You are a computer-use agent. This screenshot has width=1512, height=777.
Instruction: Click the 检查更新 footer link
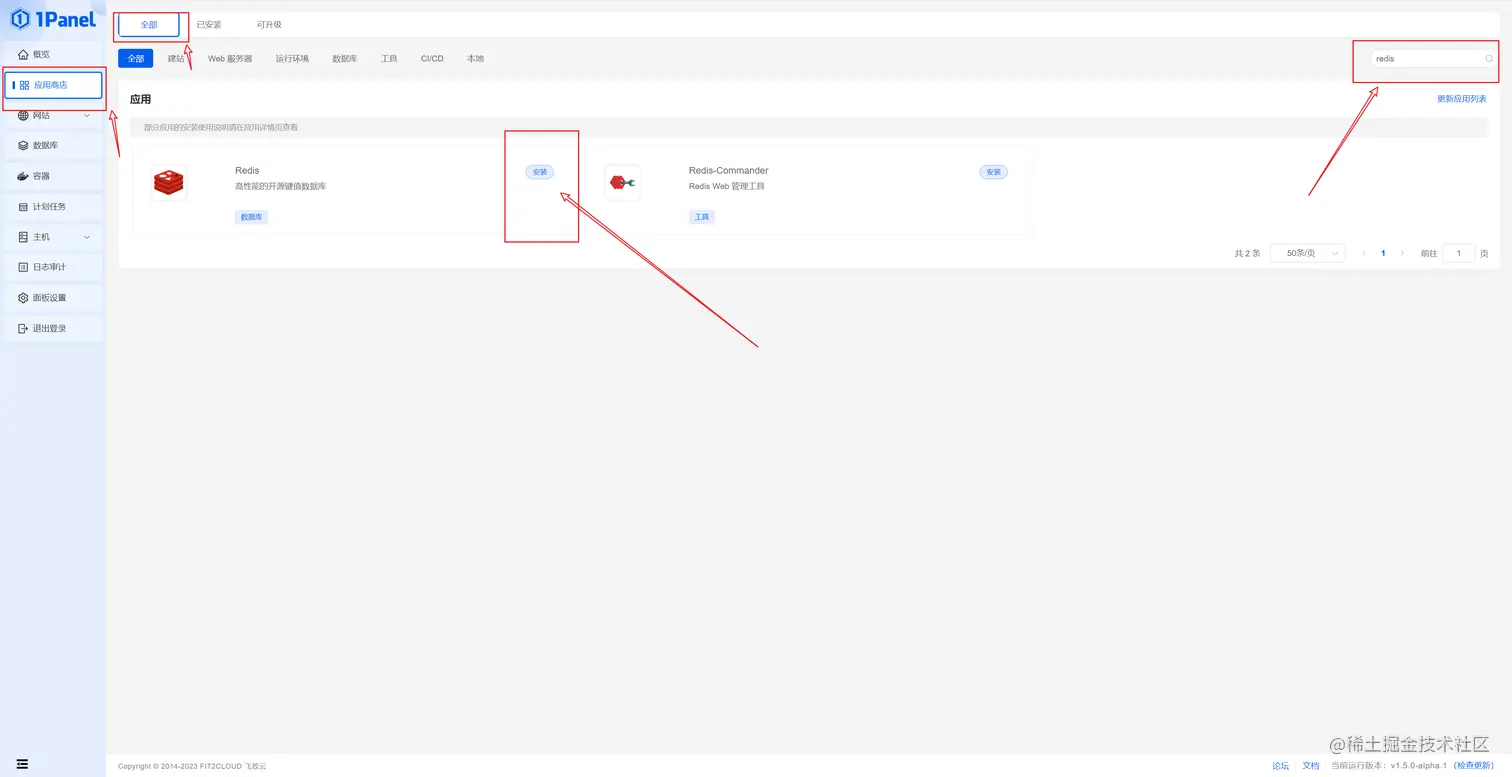[1474, 766]
